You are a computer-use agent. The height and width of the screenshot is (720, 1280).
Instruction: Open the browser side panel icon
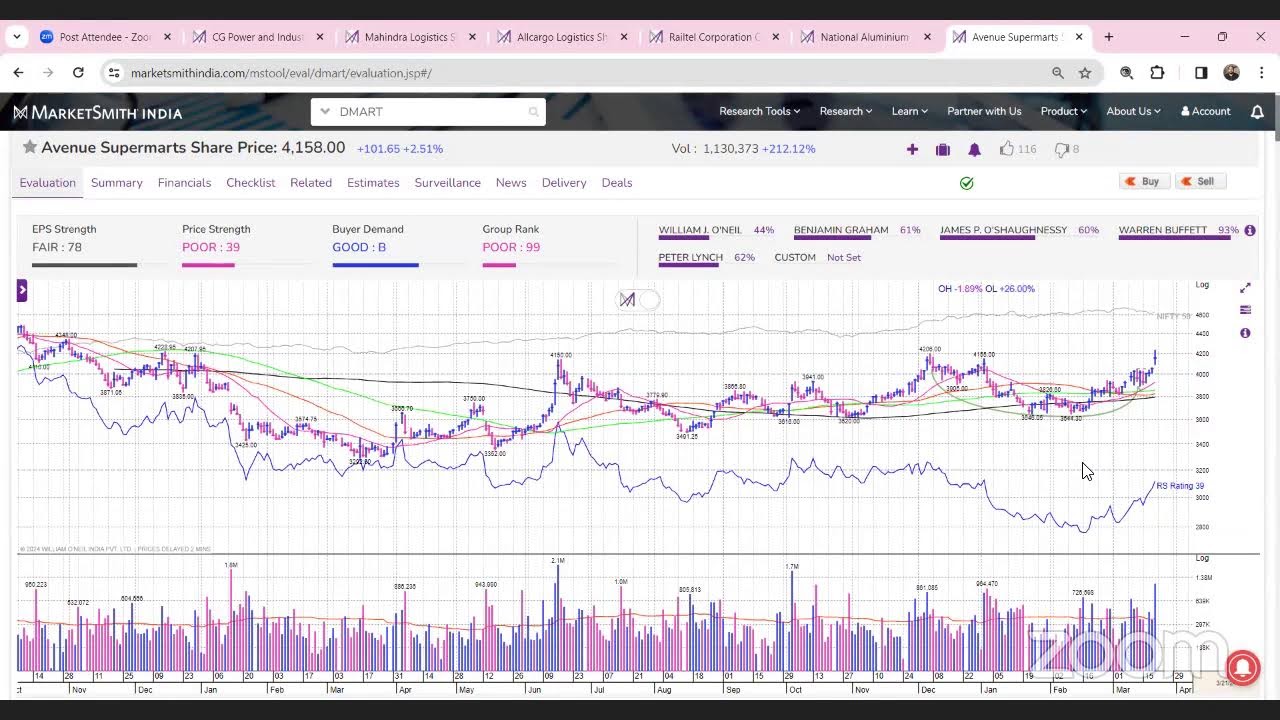pyautogui.click(x=1201, y=73)
